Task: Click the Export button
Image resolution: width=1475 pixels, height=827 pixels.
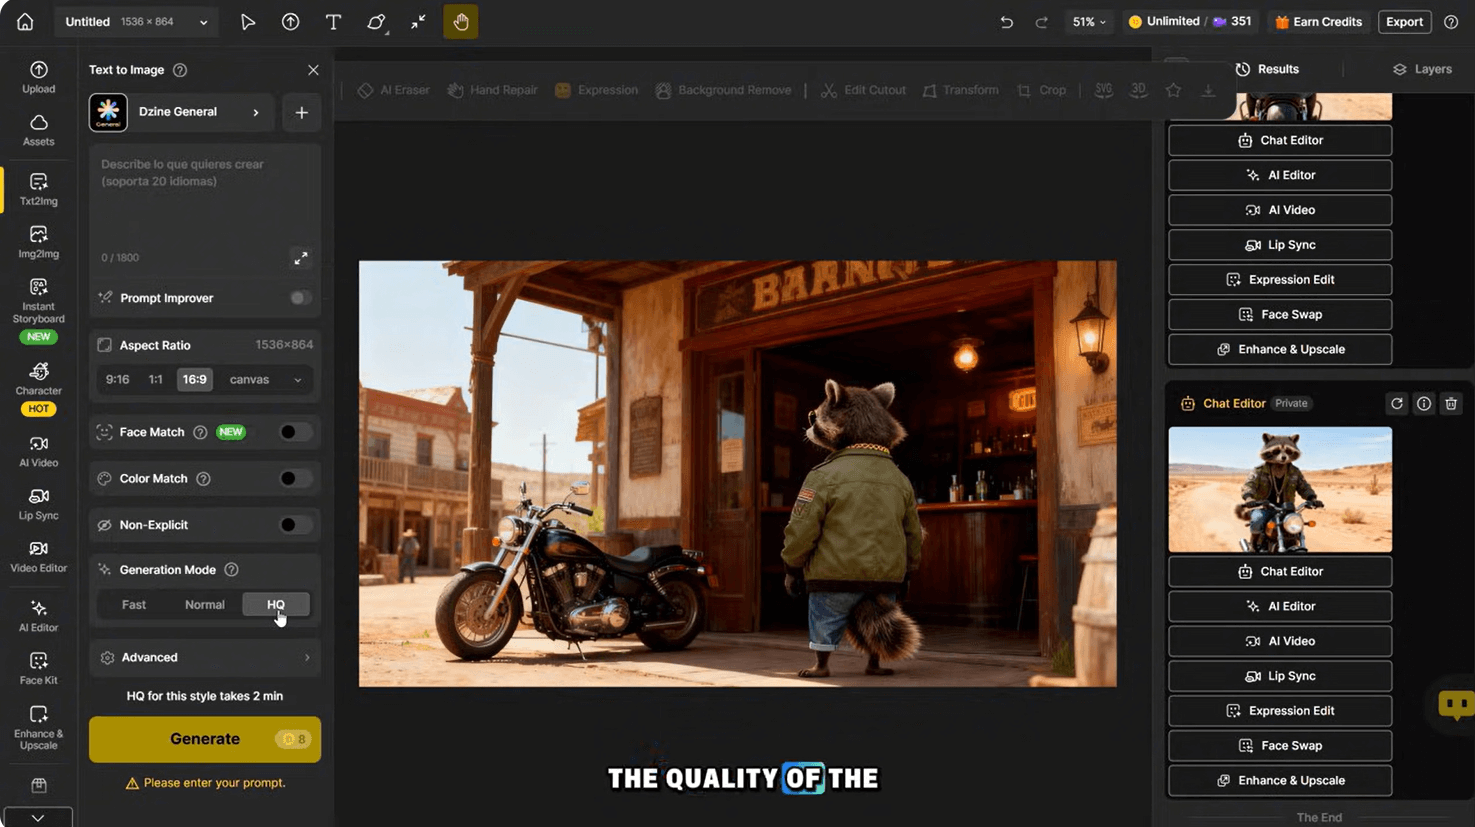Action: click(x=1404, y=22)
